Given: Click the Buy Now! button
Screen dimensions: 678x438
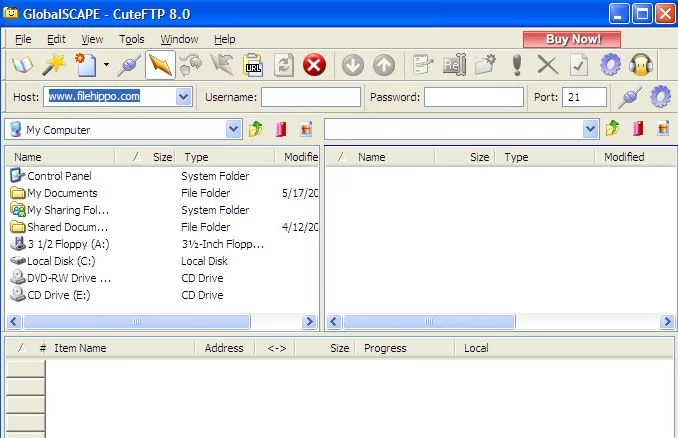Looking at the screenshot, I should click(572, 39).
